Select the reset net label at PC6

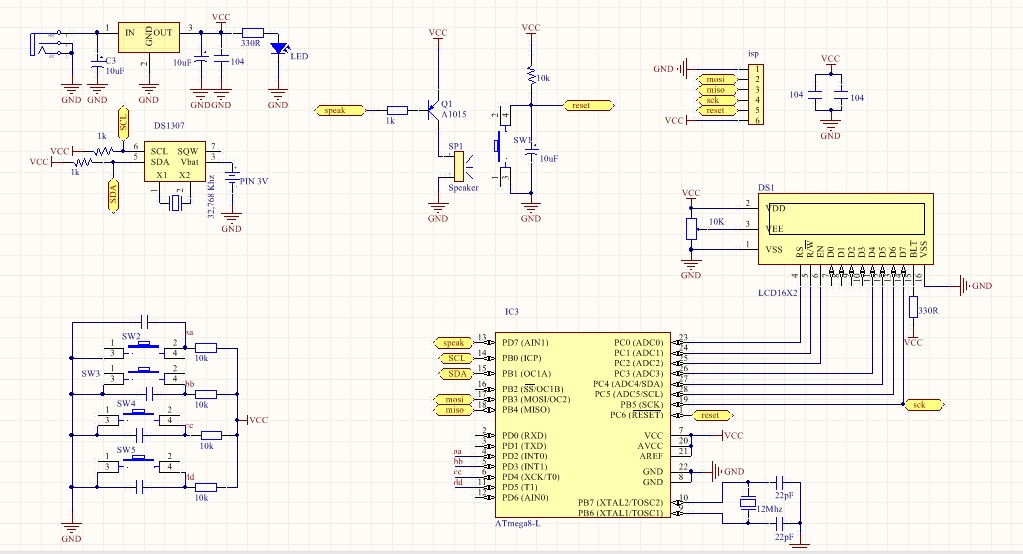[x=709, y=414]
